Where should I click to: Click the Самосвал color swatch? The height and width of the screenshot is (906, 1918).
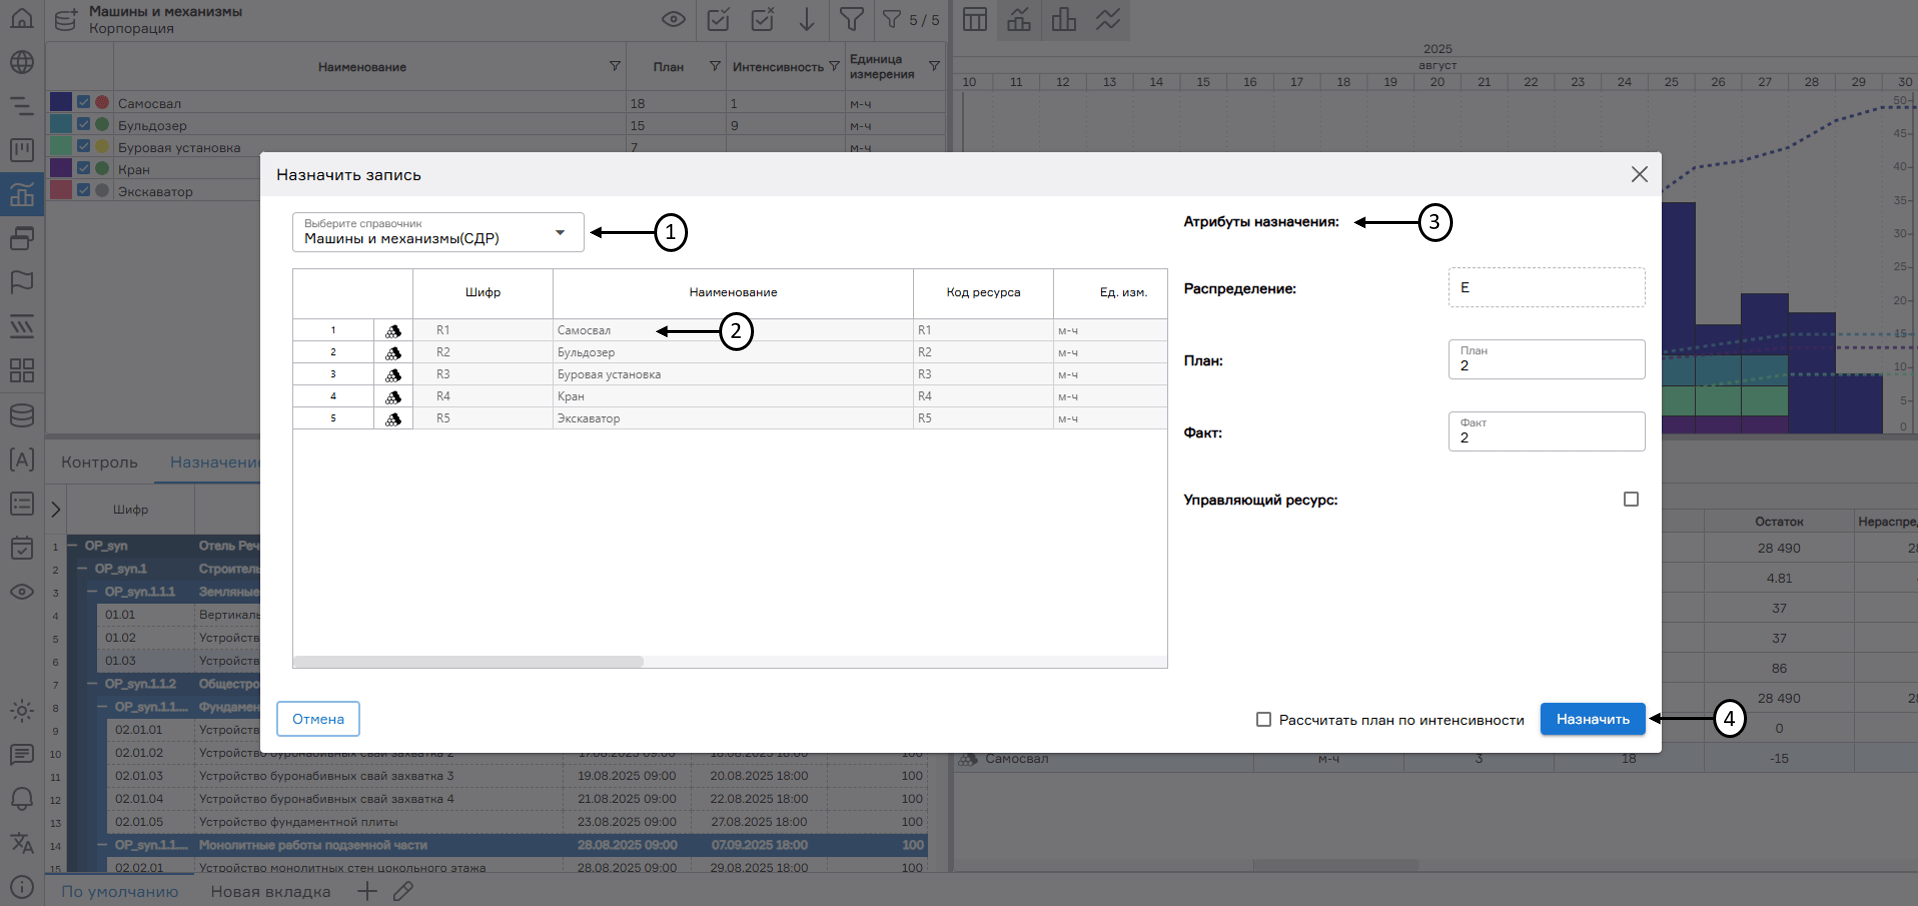pos(61,102)
